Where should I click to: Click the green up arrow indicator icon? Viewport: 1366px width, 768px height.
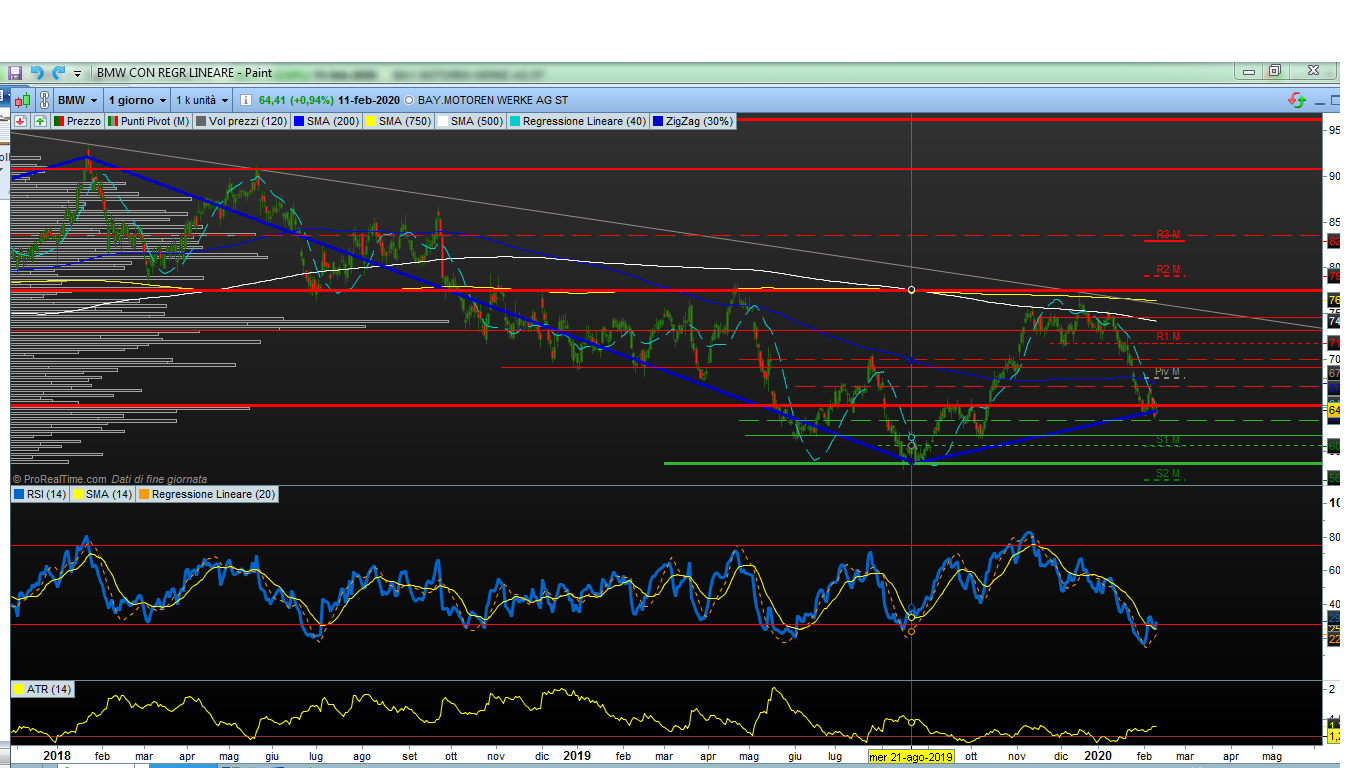(x=40, y=121)
